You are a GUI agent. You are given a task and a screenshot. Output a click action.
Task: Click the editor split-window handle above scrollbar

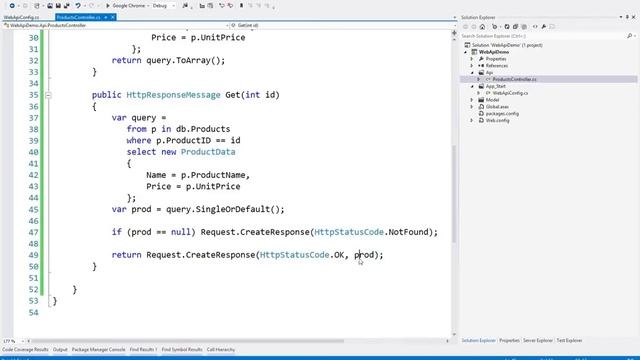(454, 33)
